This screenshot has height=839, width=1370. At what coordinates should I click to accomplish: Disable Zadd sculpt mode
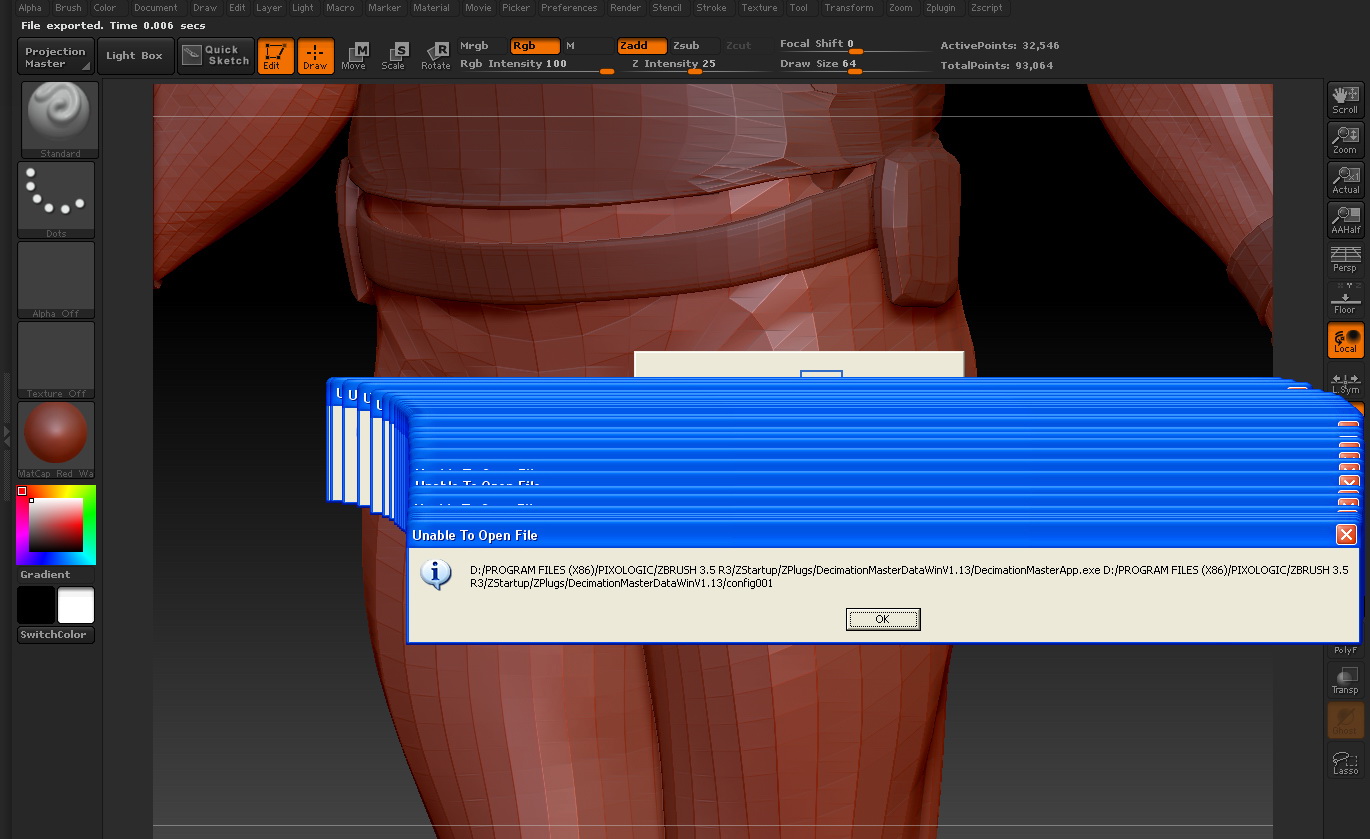640,46
